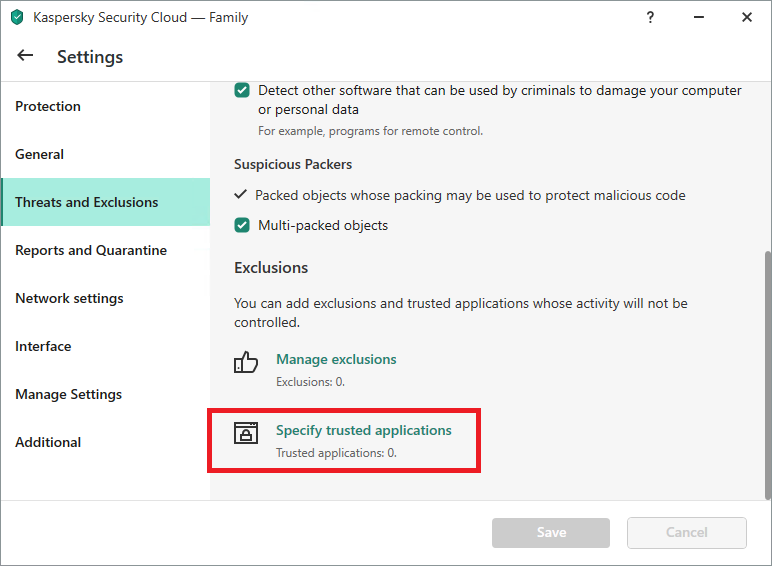The height and width of the screenshot is (566, 772).
Task: Click the Kaspersky shield logo icon
Action: 16,17
